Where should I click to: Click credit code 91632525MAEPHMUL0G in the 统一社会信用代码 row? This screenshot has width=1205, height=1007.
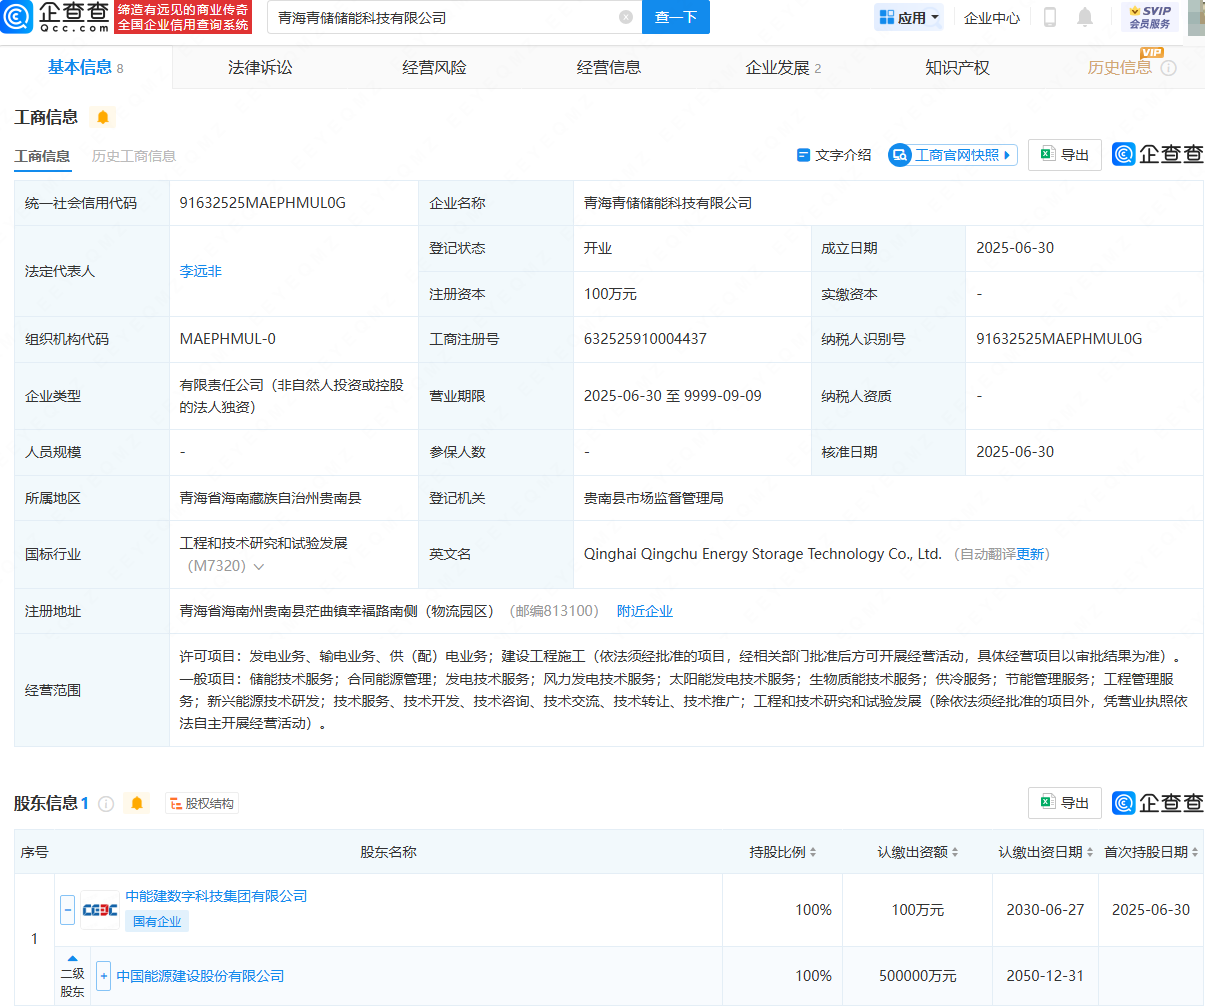pos(263,203)
